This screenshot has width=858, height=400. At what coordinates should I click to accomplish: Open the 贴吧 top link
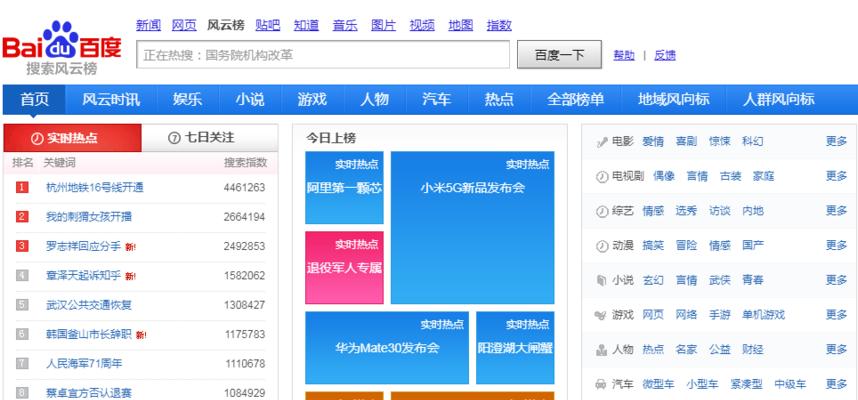pyautogui.click(x=268, y=25)
